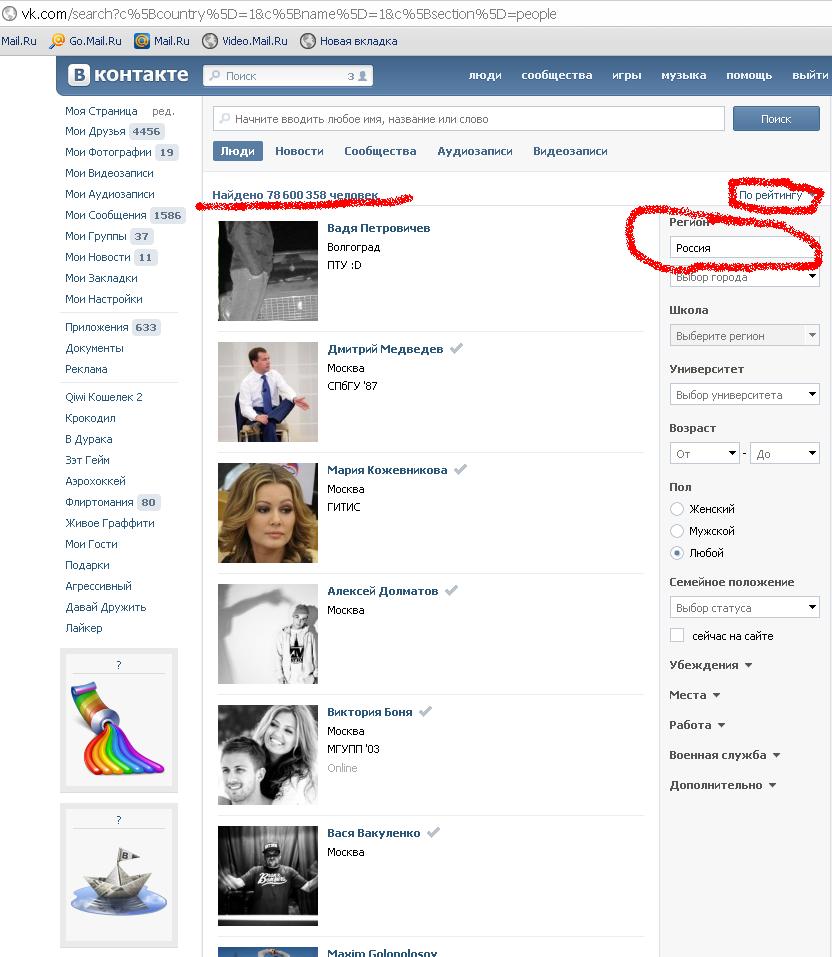The height and width of the screenshot is (957, 832).
Task: Expand the Военная служба section
Action: pos(725,754)
